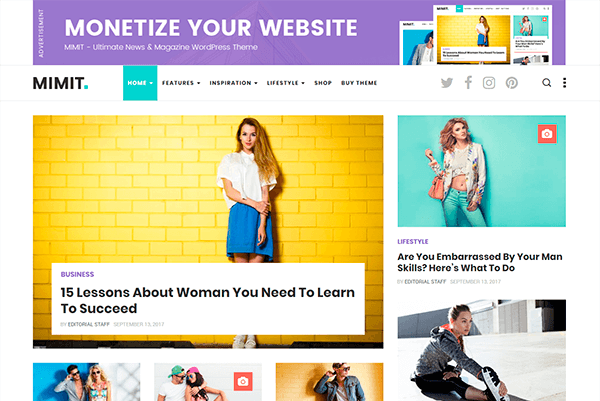Open the Pinterest social icon
Viewport: 600px width, 401px height.
(x=512, y=83)
